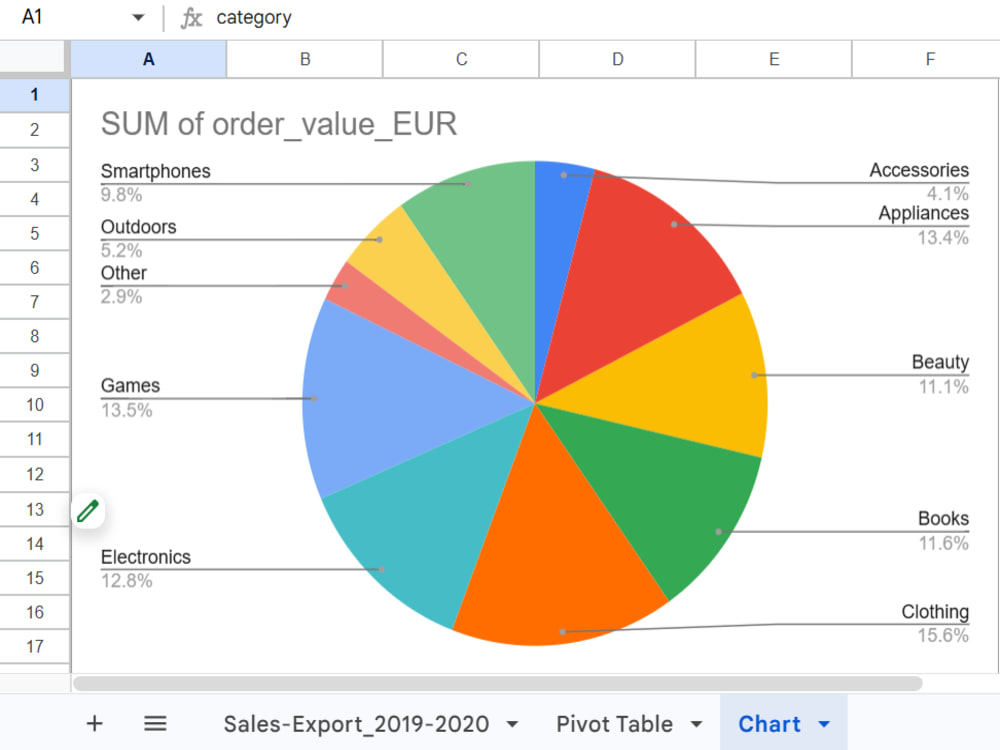Switch to Pivot Table sheet tab
This screenshot has height=750, width=1000.
pos(614,724)
